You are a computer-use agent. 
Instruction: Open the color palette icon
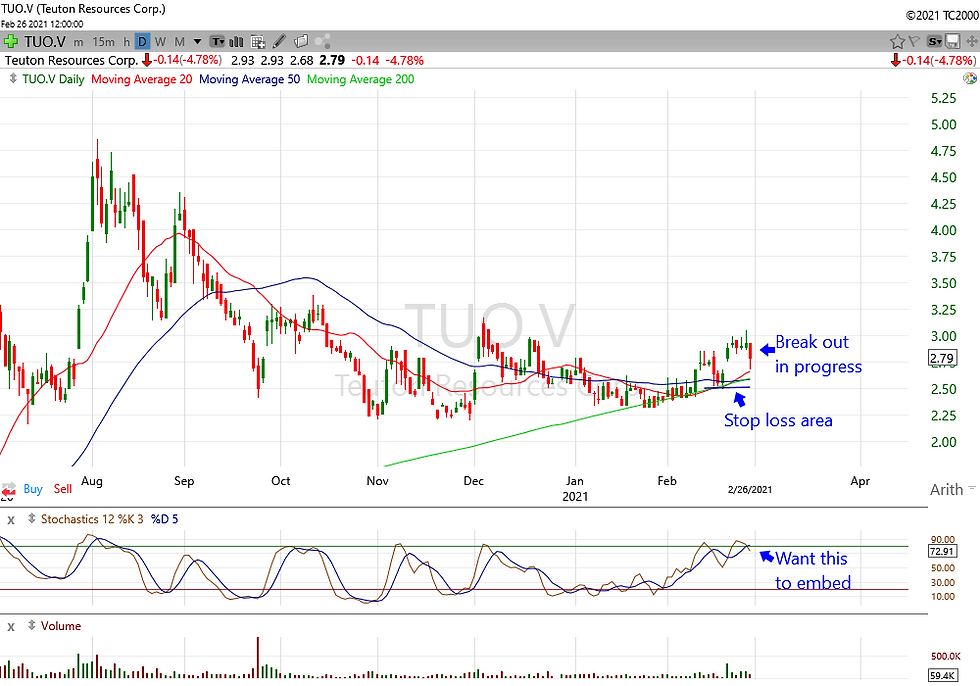point(970,79)
